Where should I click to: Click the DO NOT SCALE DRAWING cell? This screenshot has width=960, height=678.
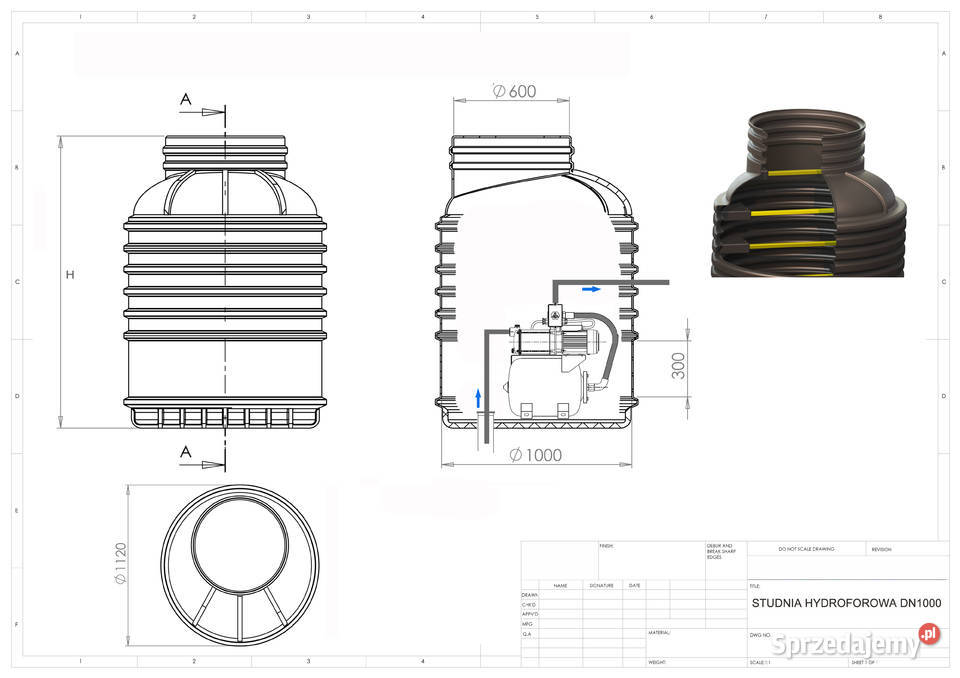(806, 549)
